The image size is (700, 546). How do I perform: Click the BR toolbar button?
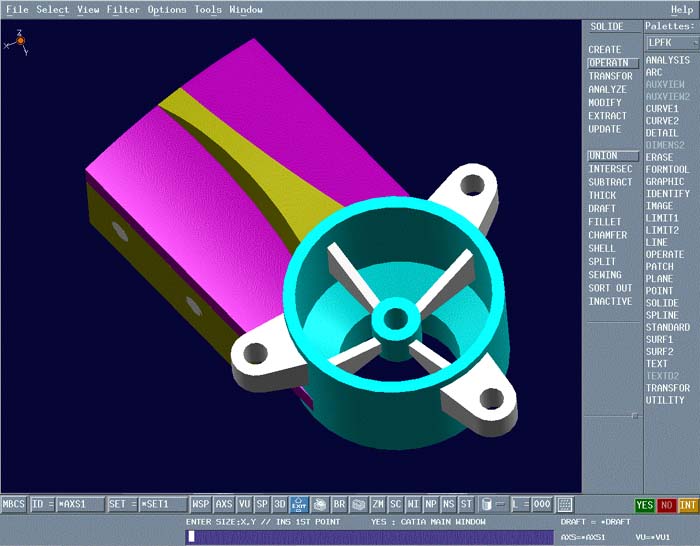coord(340,505)
